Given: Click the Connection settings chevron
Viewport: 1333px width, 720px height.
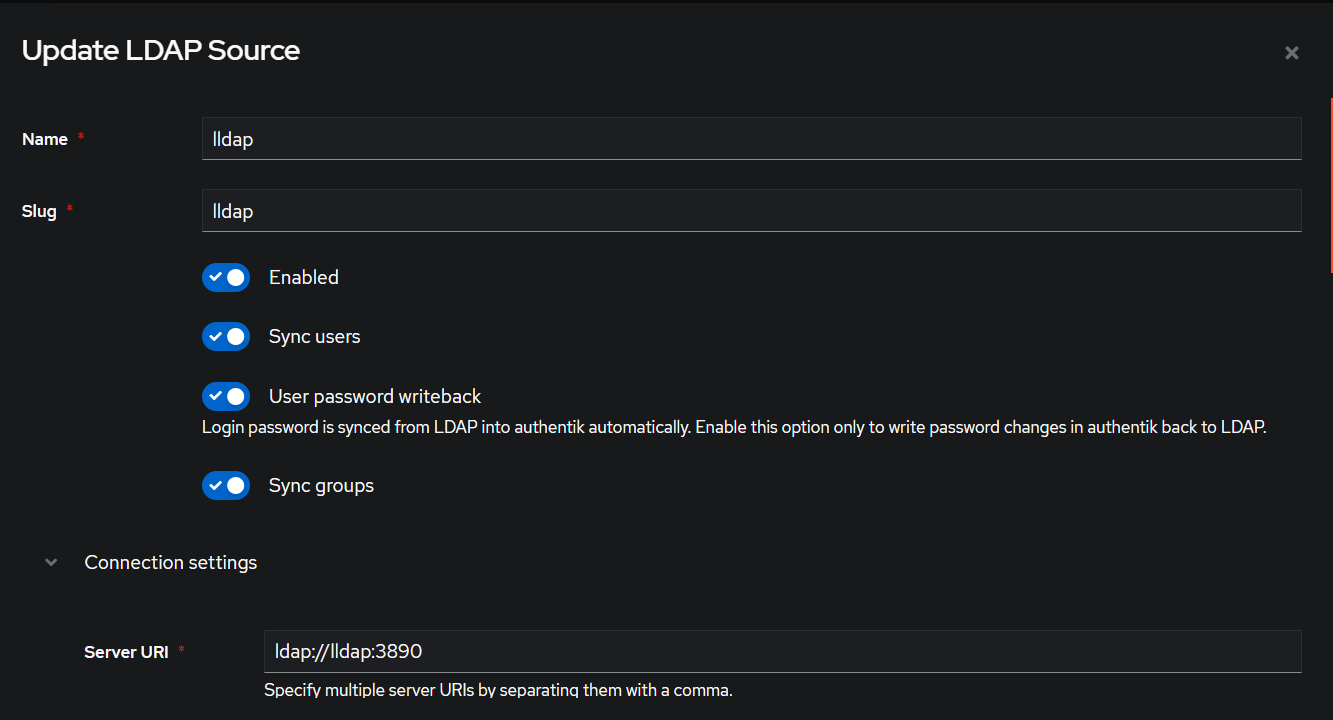Looking at the screenshot, I should [51, 562].
